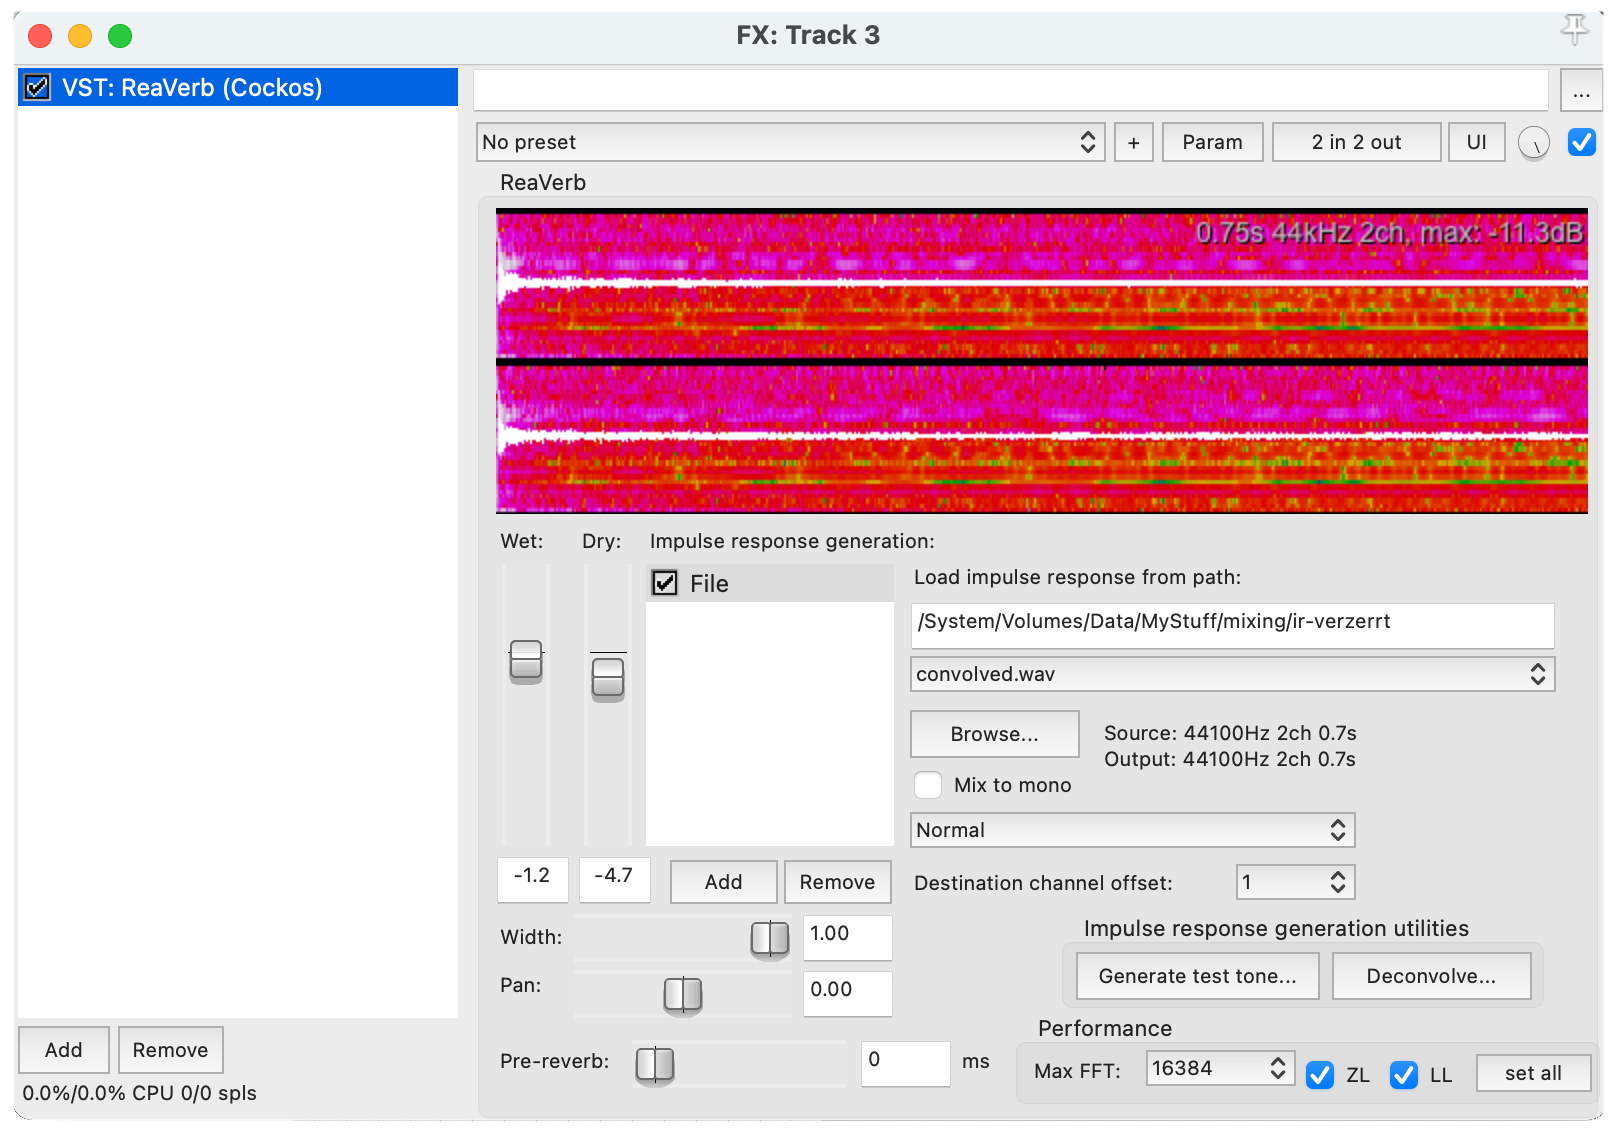Image resolution: width=1616 pixels, height=1140 pixels.
Task: Click the Dry level fader
Action: pos(608,679)
